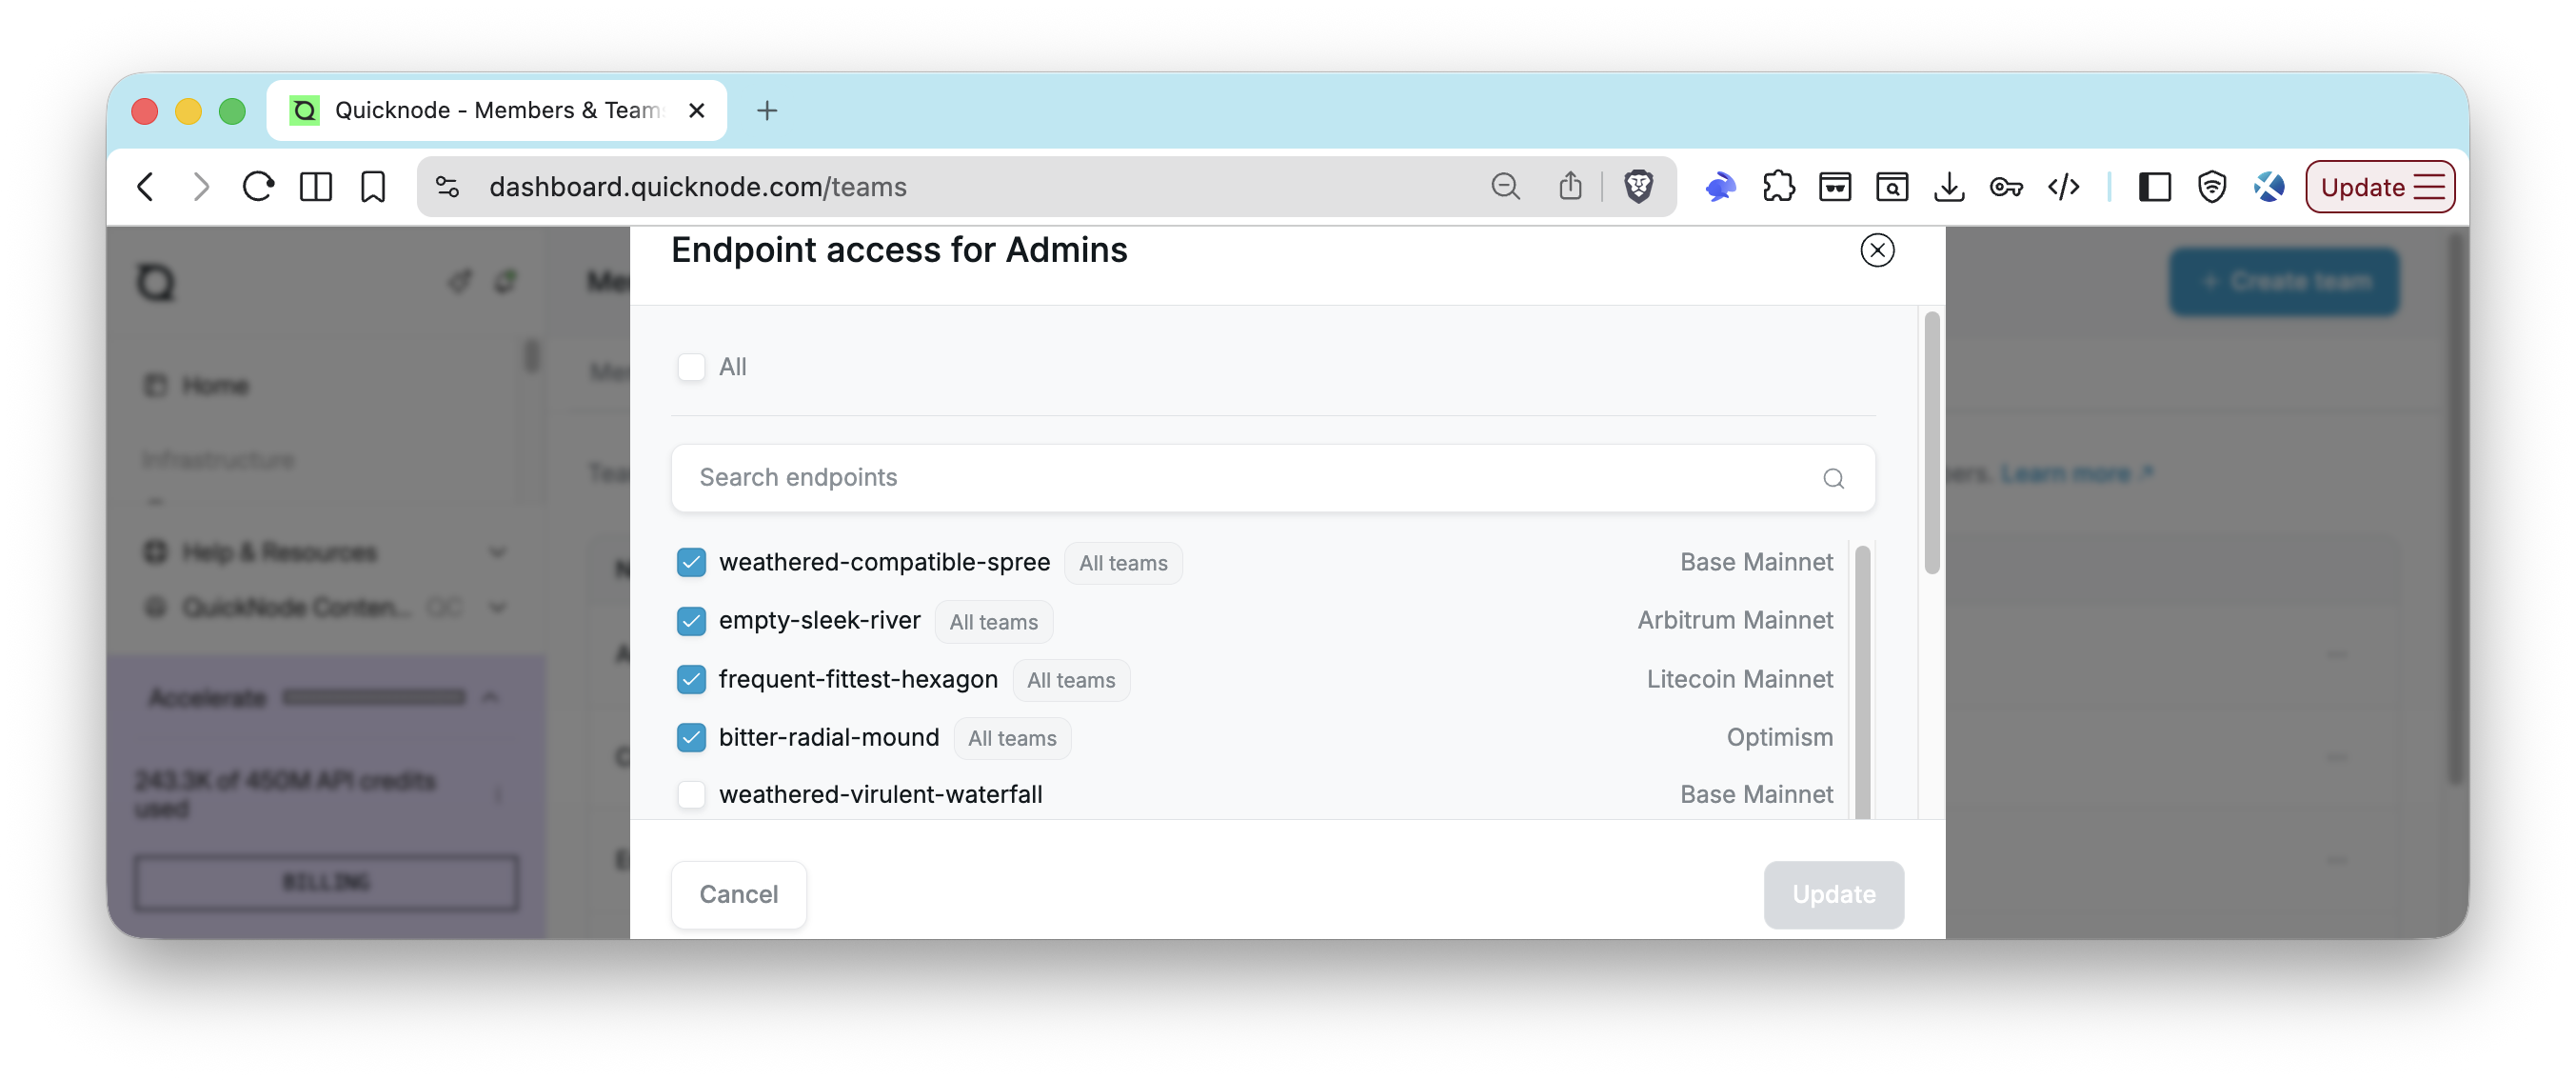Click the dialog's outer scrollbar
Screen dimensions: 2576x1080
pos(1932,443)
